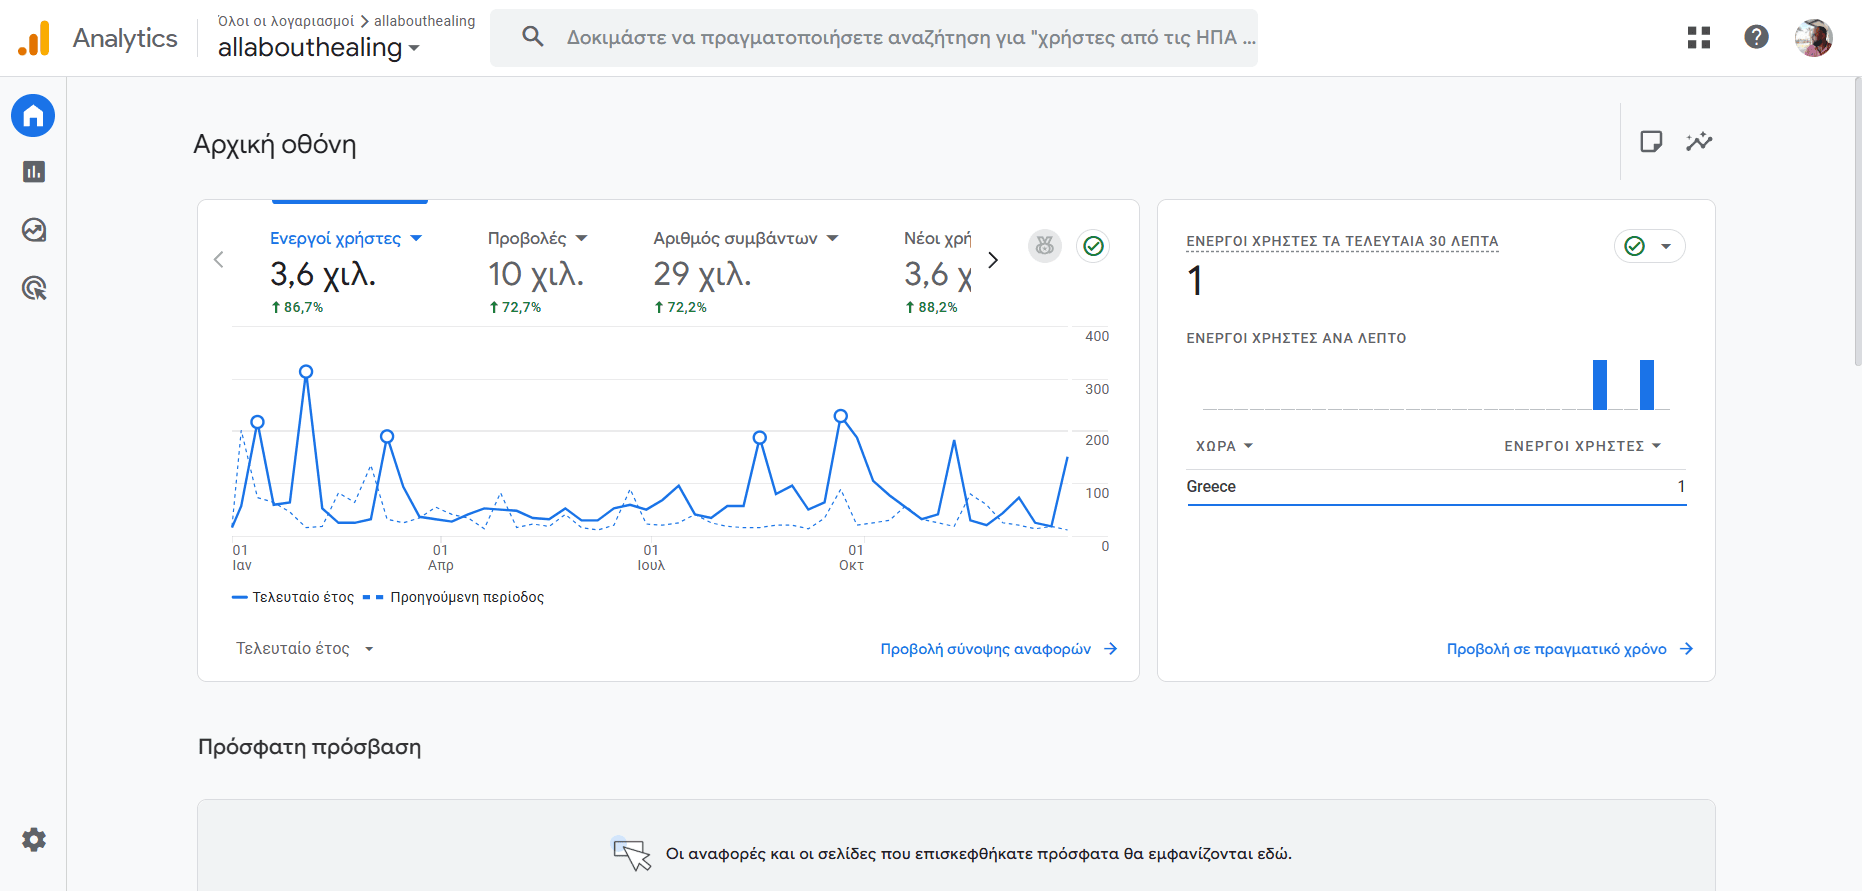Open the Insights sparkline icon
The height and width of the screenshot is (891, 1862).
point(1699,142)
